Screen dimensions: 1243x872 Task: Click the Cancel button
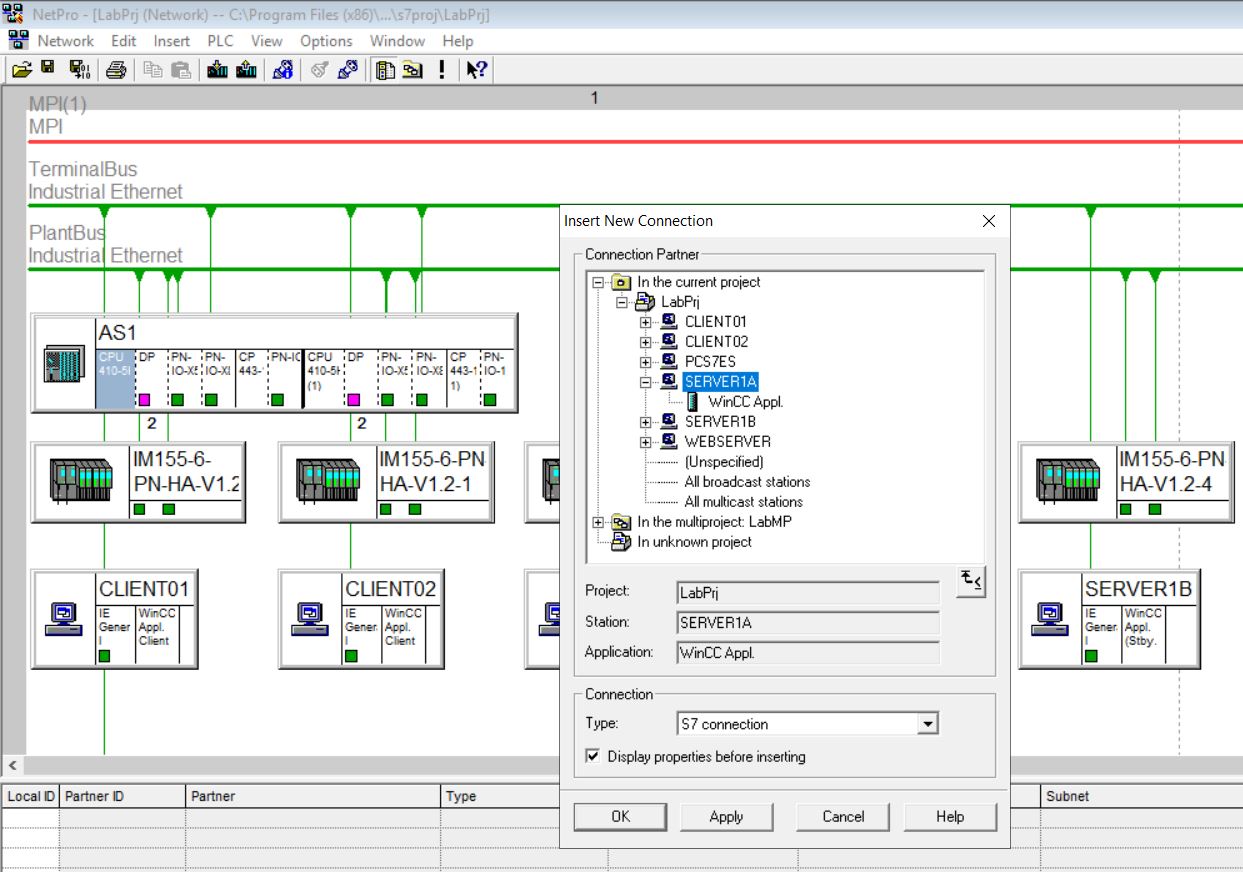(x=843, y=817)
